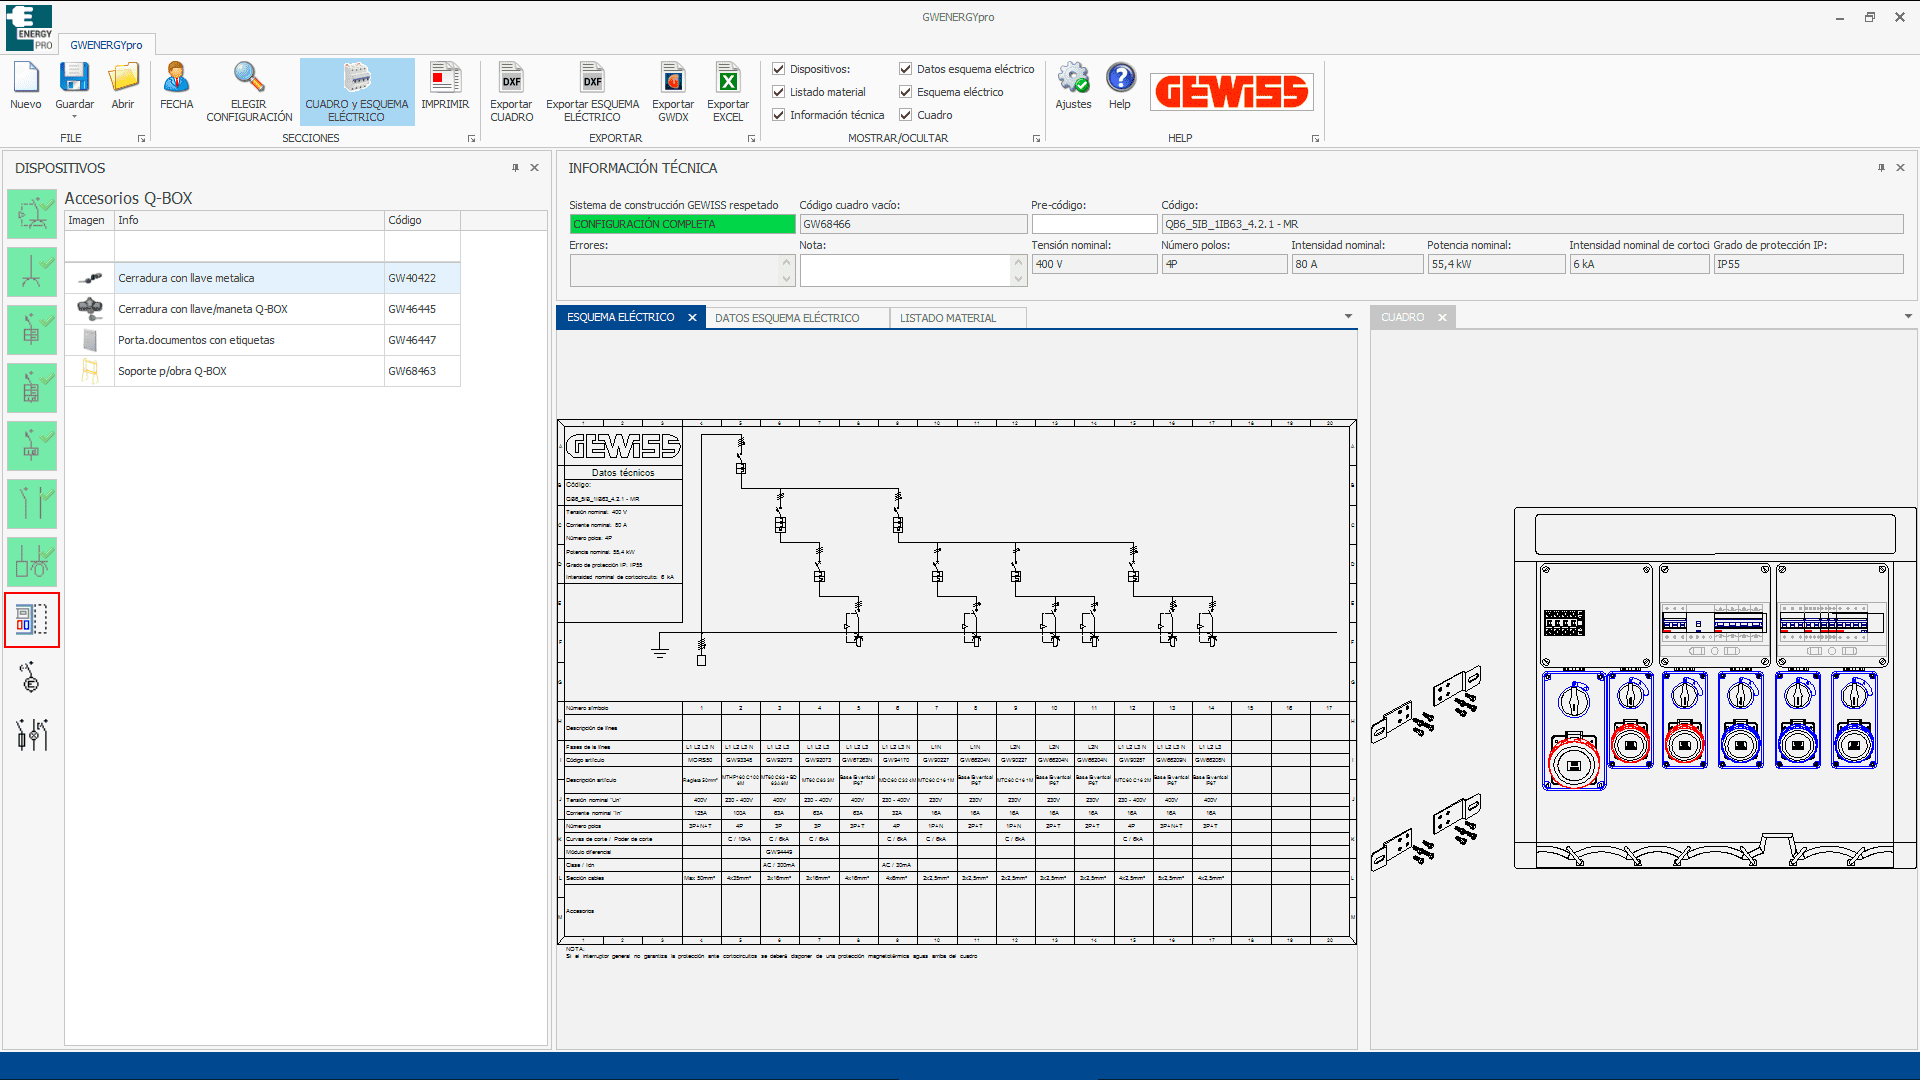Click the Exportar GWDX icon
Screen dimensions: 1920x1080
pyautogui.click(x=673, y=78)
